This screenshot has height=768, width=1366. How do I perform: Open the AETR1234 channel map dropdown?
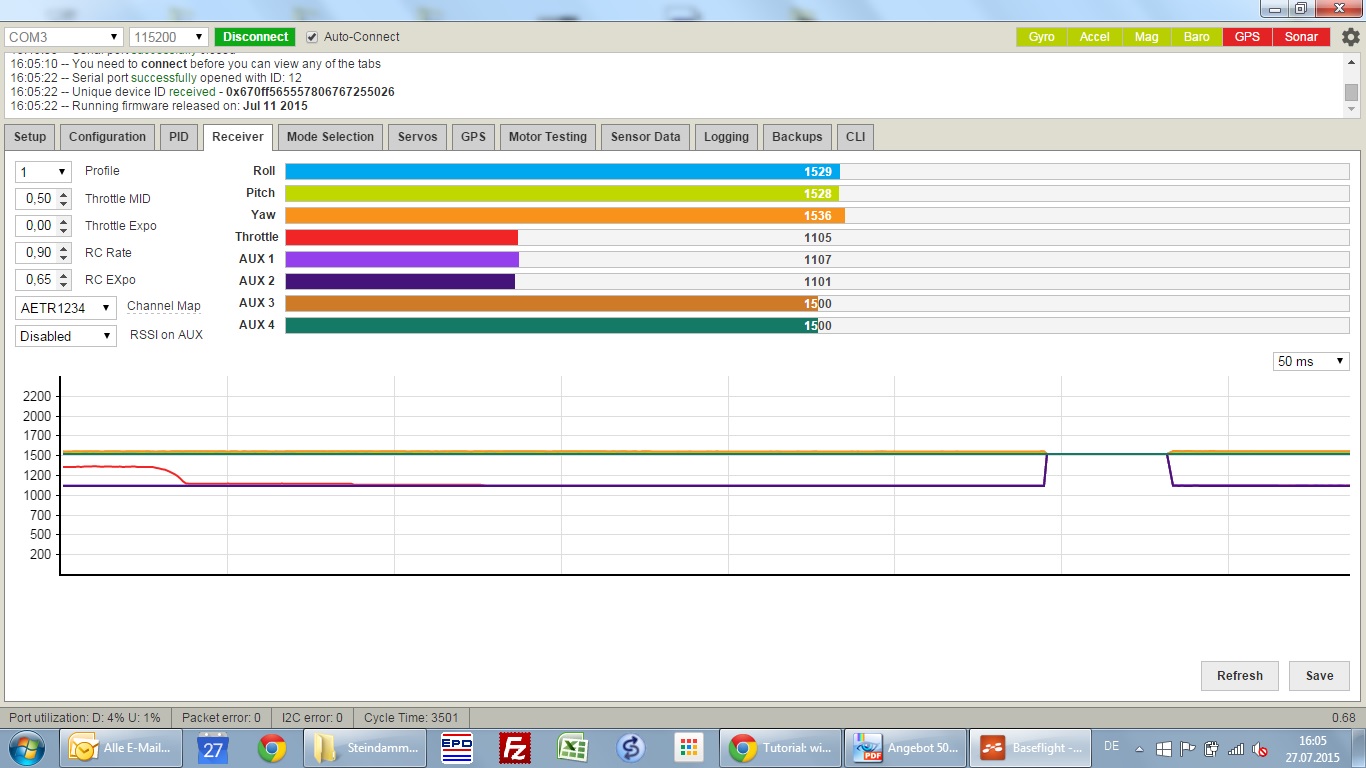pyautogui.click(x=66, y=308)
